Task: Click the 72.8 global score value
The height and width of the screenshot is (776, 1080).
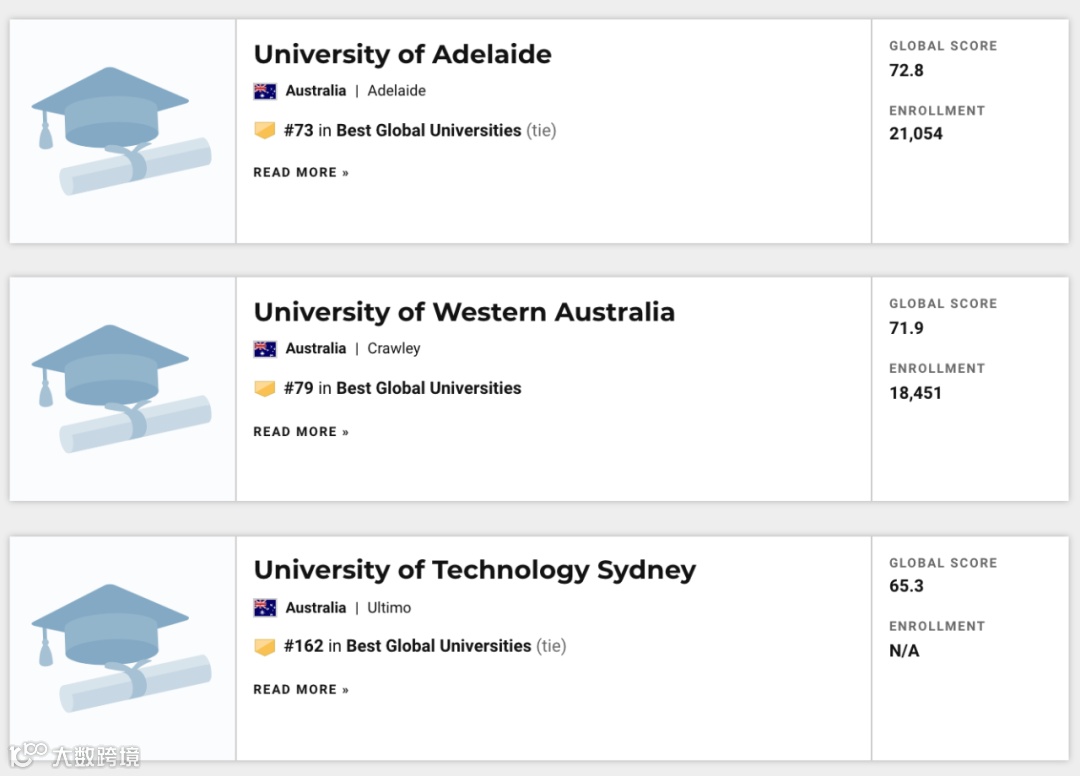Action: (x=906, y=70)
